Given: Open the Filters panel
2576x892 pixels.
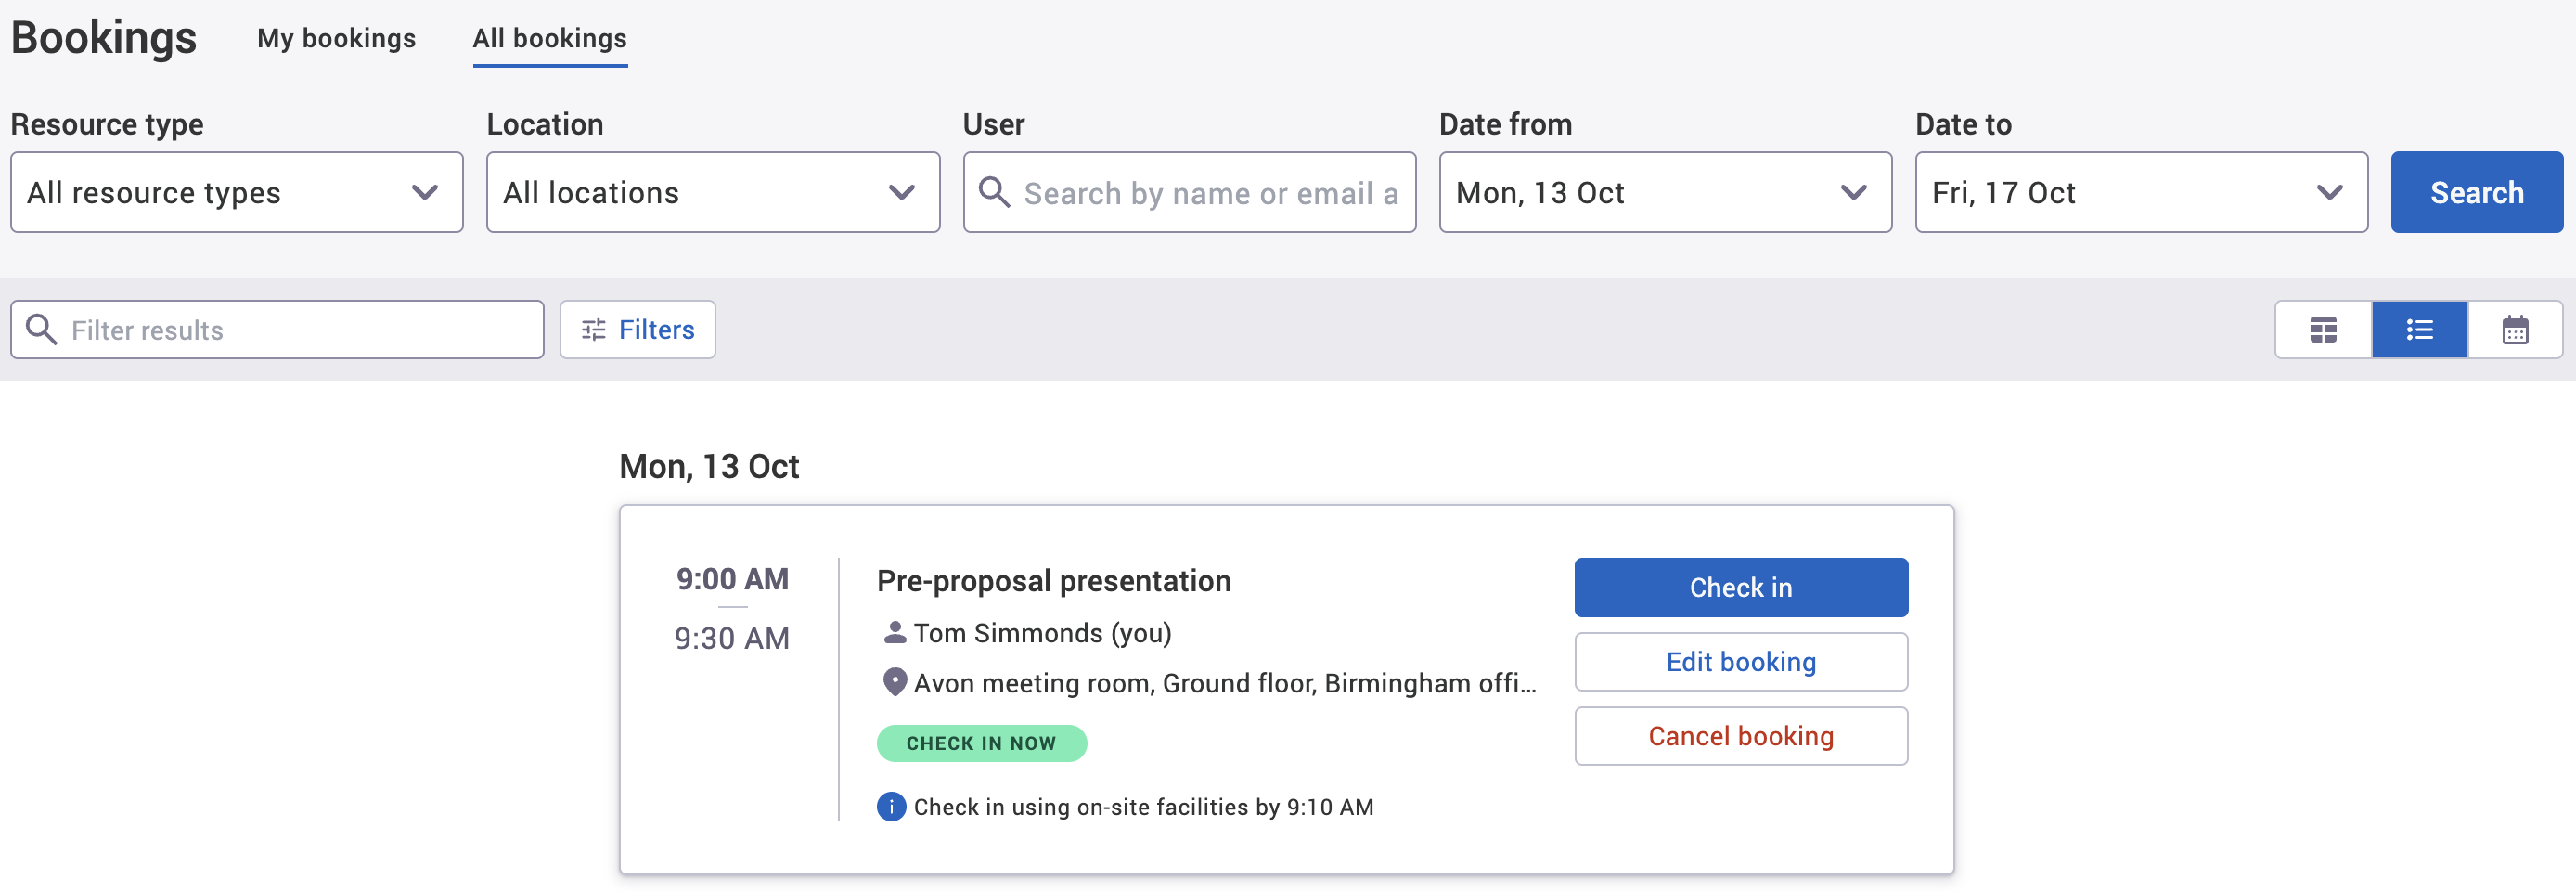Looking at the screenshot, I should point(637,329).
